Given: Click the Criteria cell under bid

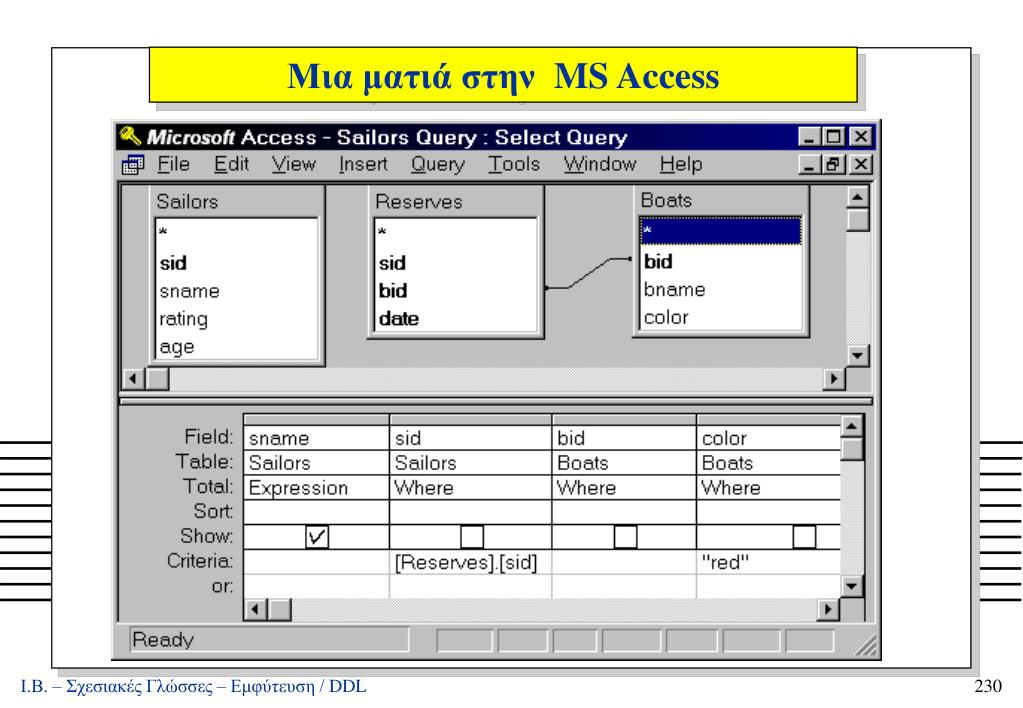Looking at the screenshot, I should (624, 562).
